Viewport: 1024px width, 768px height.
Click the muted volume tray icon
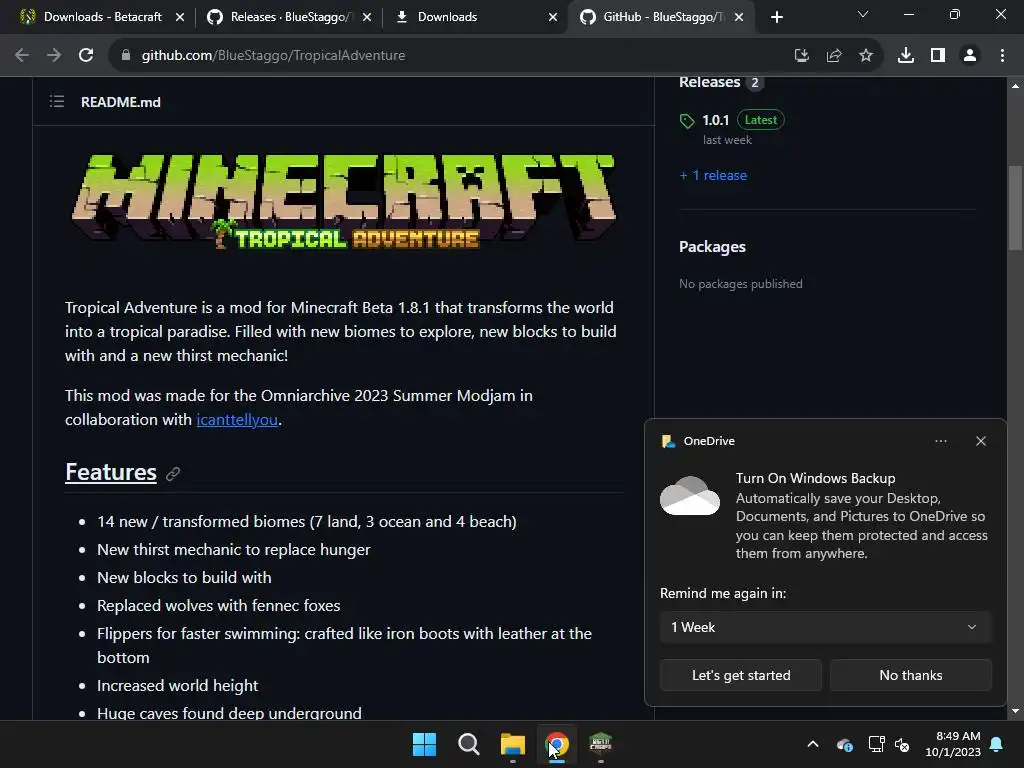(x=902, y=744)
